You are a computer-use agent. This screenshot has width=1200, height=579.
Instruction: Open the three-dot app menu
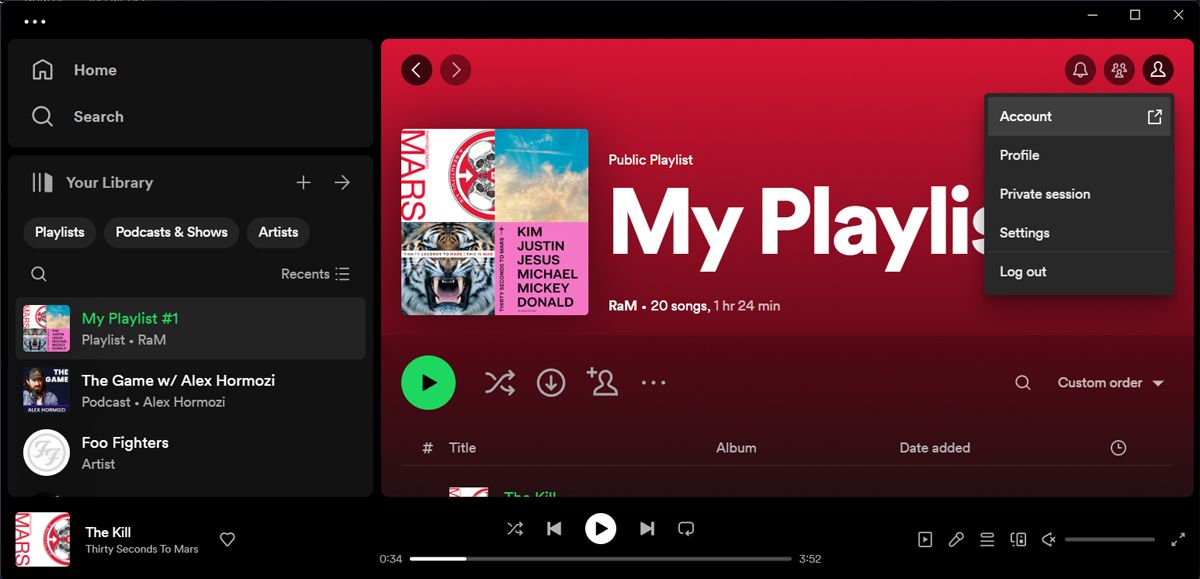[x=35, y=21]
